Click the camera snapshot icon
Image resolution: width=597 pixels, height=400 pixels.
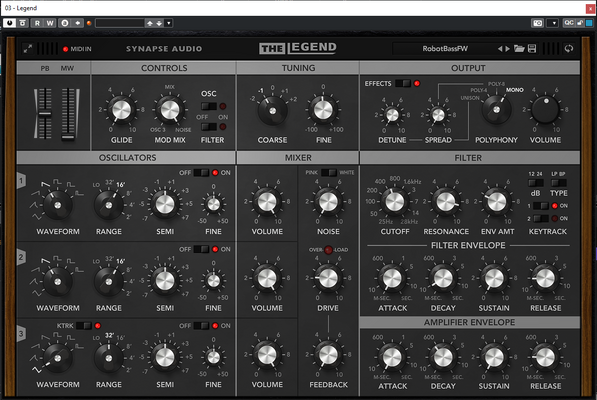537,23
